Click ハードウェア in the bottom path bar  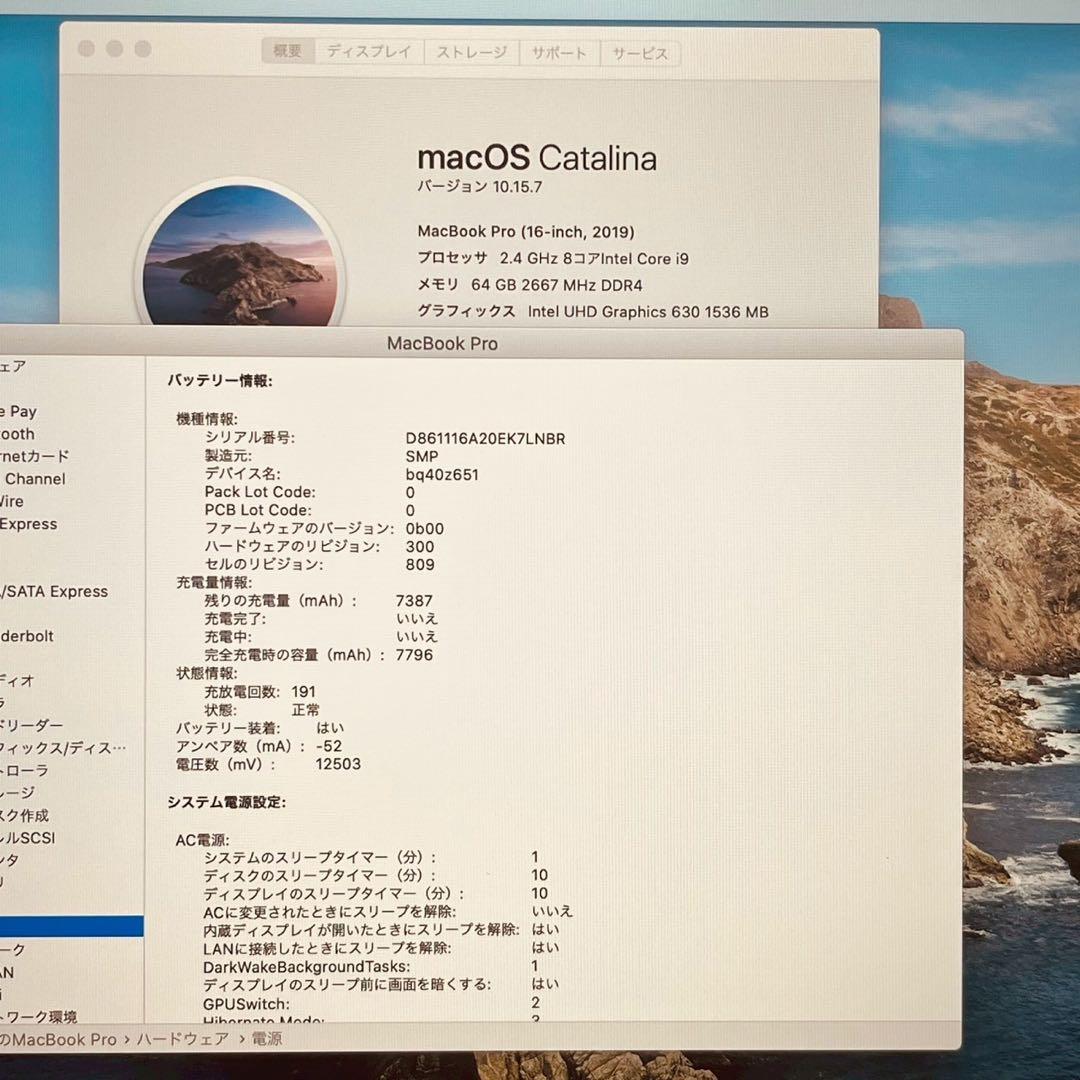click(x=175, y=1039)
